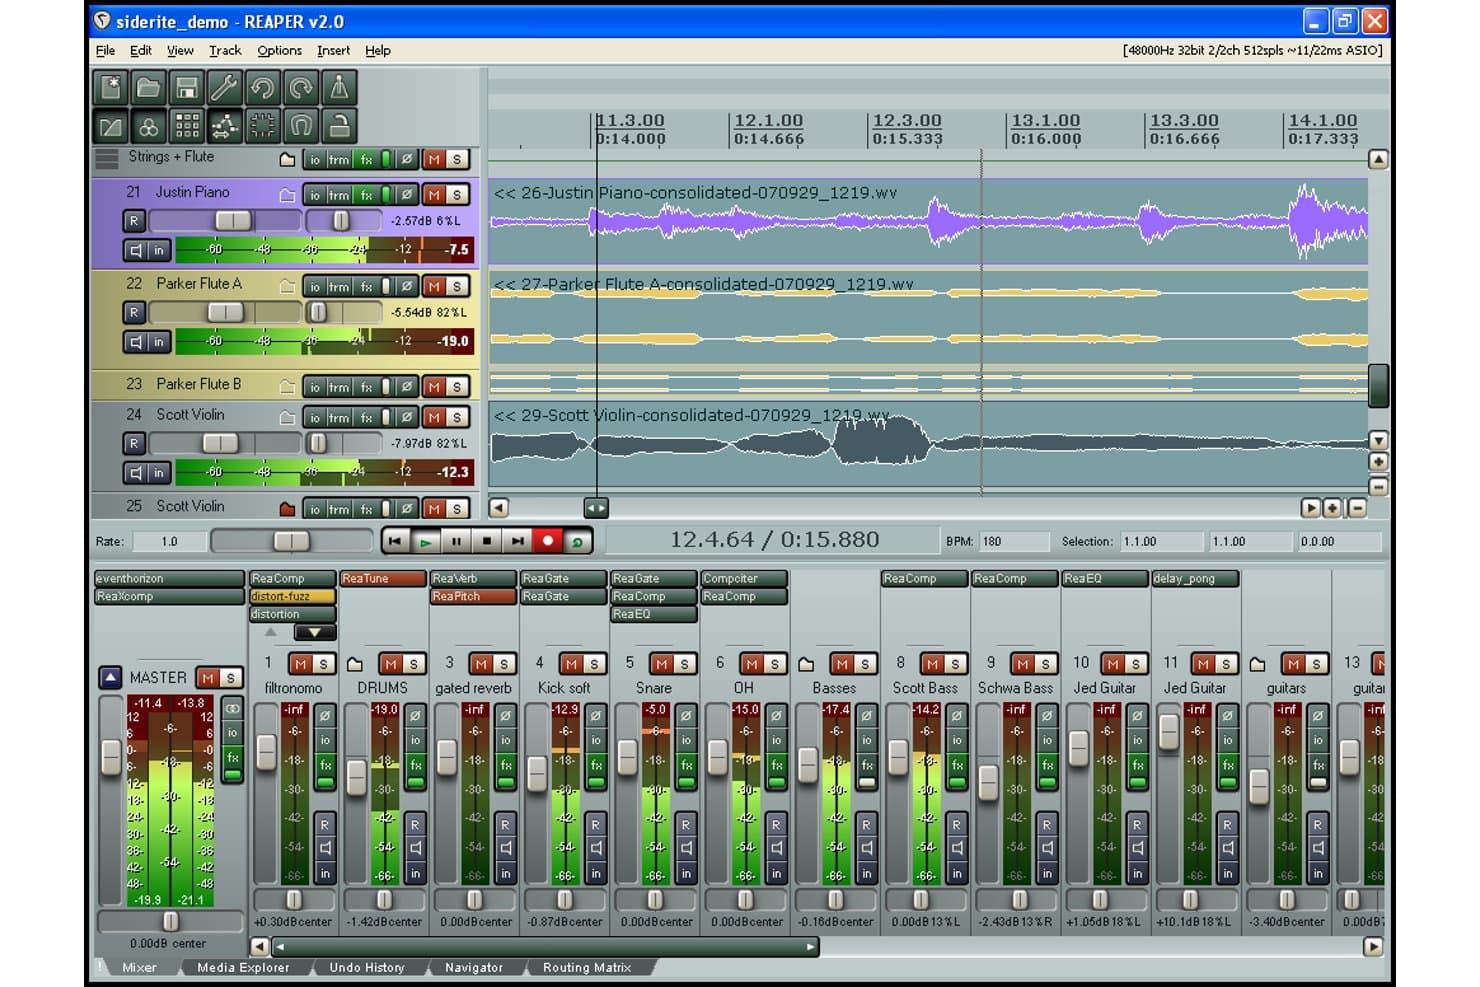The height and width of the screenshot is (987, 1480).
Task: Open project settings with the wrench icon
Action: (225, 88)
